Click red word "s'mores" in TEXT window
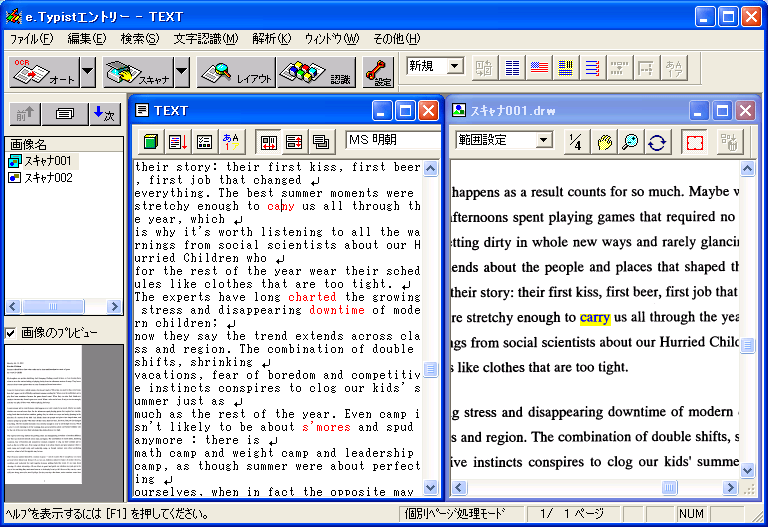Viewport: 768px width, 527px height. tap(326, 427)
